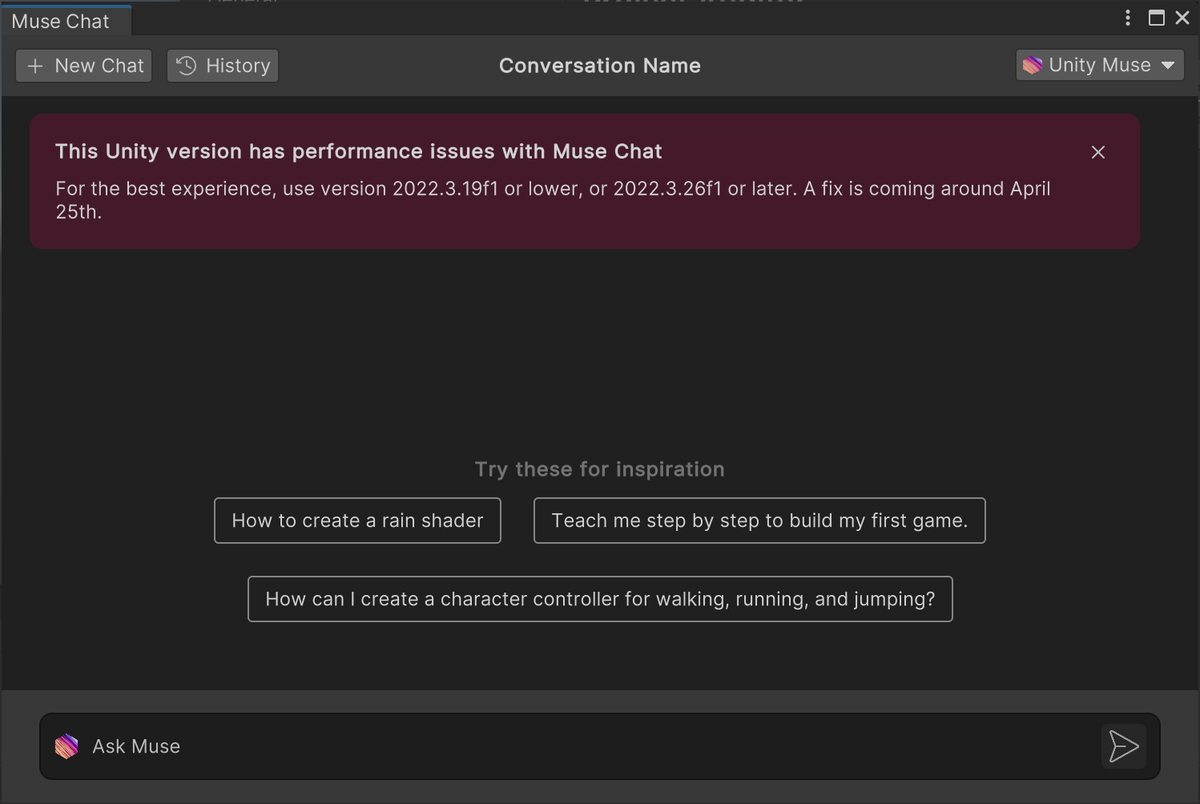Maximize the Muse Chat window
The width and height of the screenshot is (1200, 804).
coord(1156,18)
